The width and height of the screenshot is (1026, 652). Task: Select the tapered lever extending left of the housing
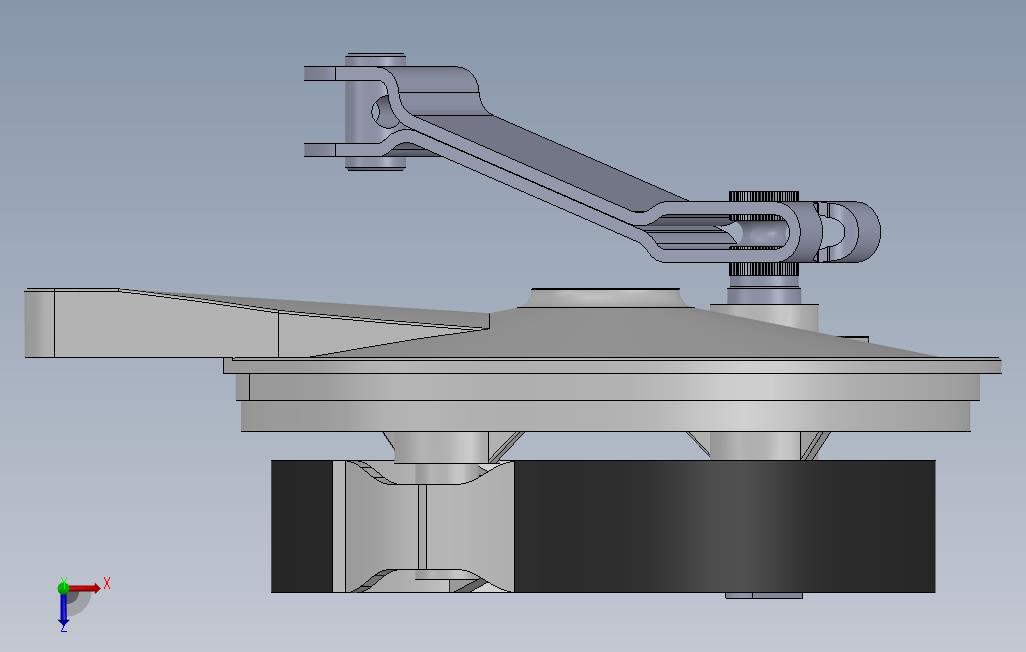point(255,323)
